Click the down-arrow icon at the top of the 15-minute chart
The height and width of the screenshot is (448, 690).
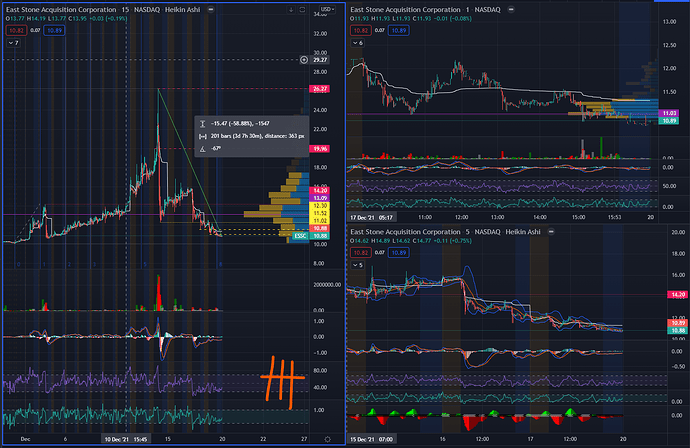coord(291,10)
